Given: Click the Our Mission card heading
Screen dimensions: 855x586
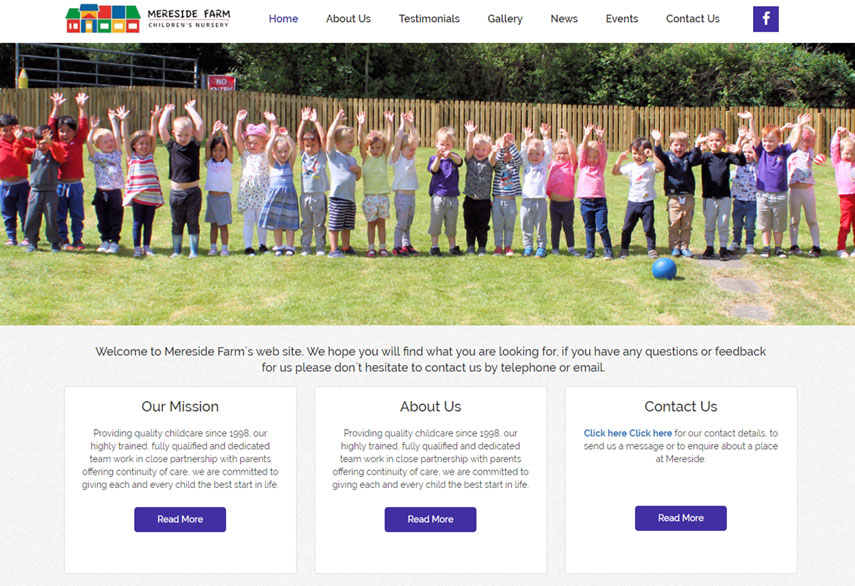Looking at the screenshot, I should pos(180,407).
